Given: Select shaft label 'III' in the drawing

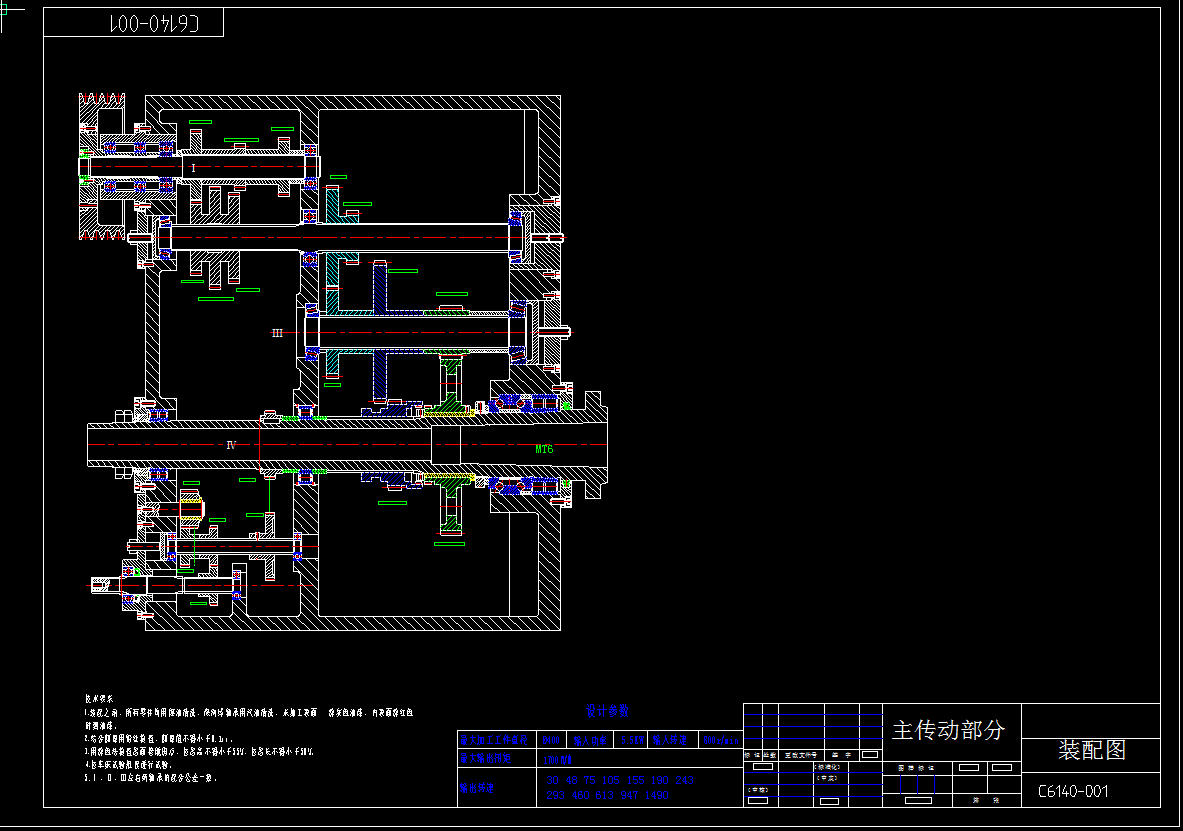Looking at the screenshot, I should 277,333.
